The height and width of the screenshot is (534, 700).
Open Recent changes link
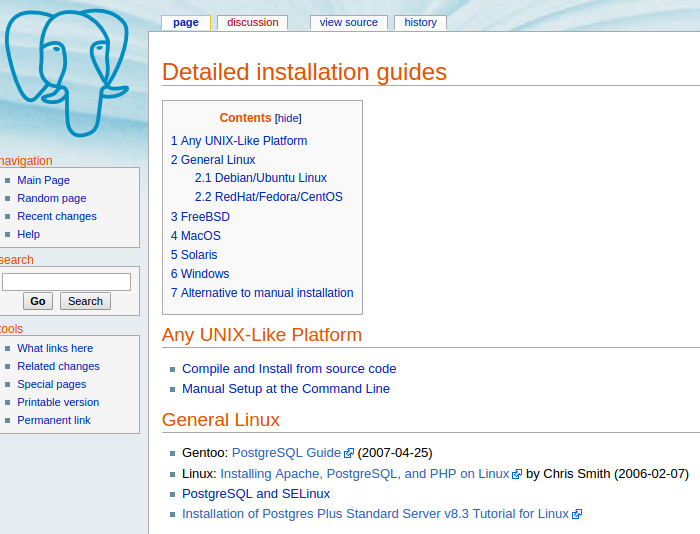click(57, 216)
